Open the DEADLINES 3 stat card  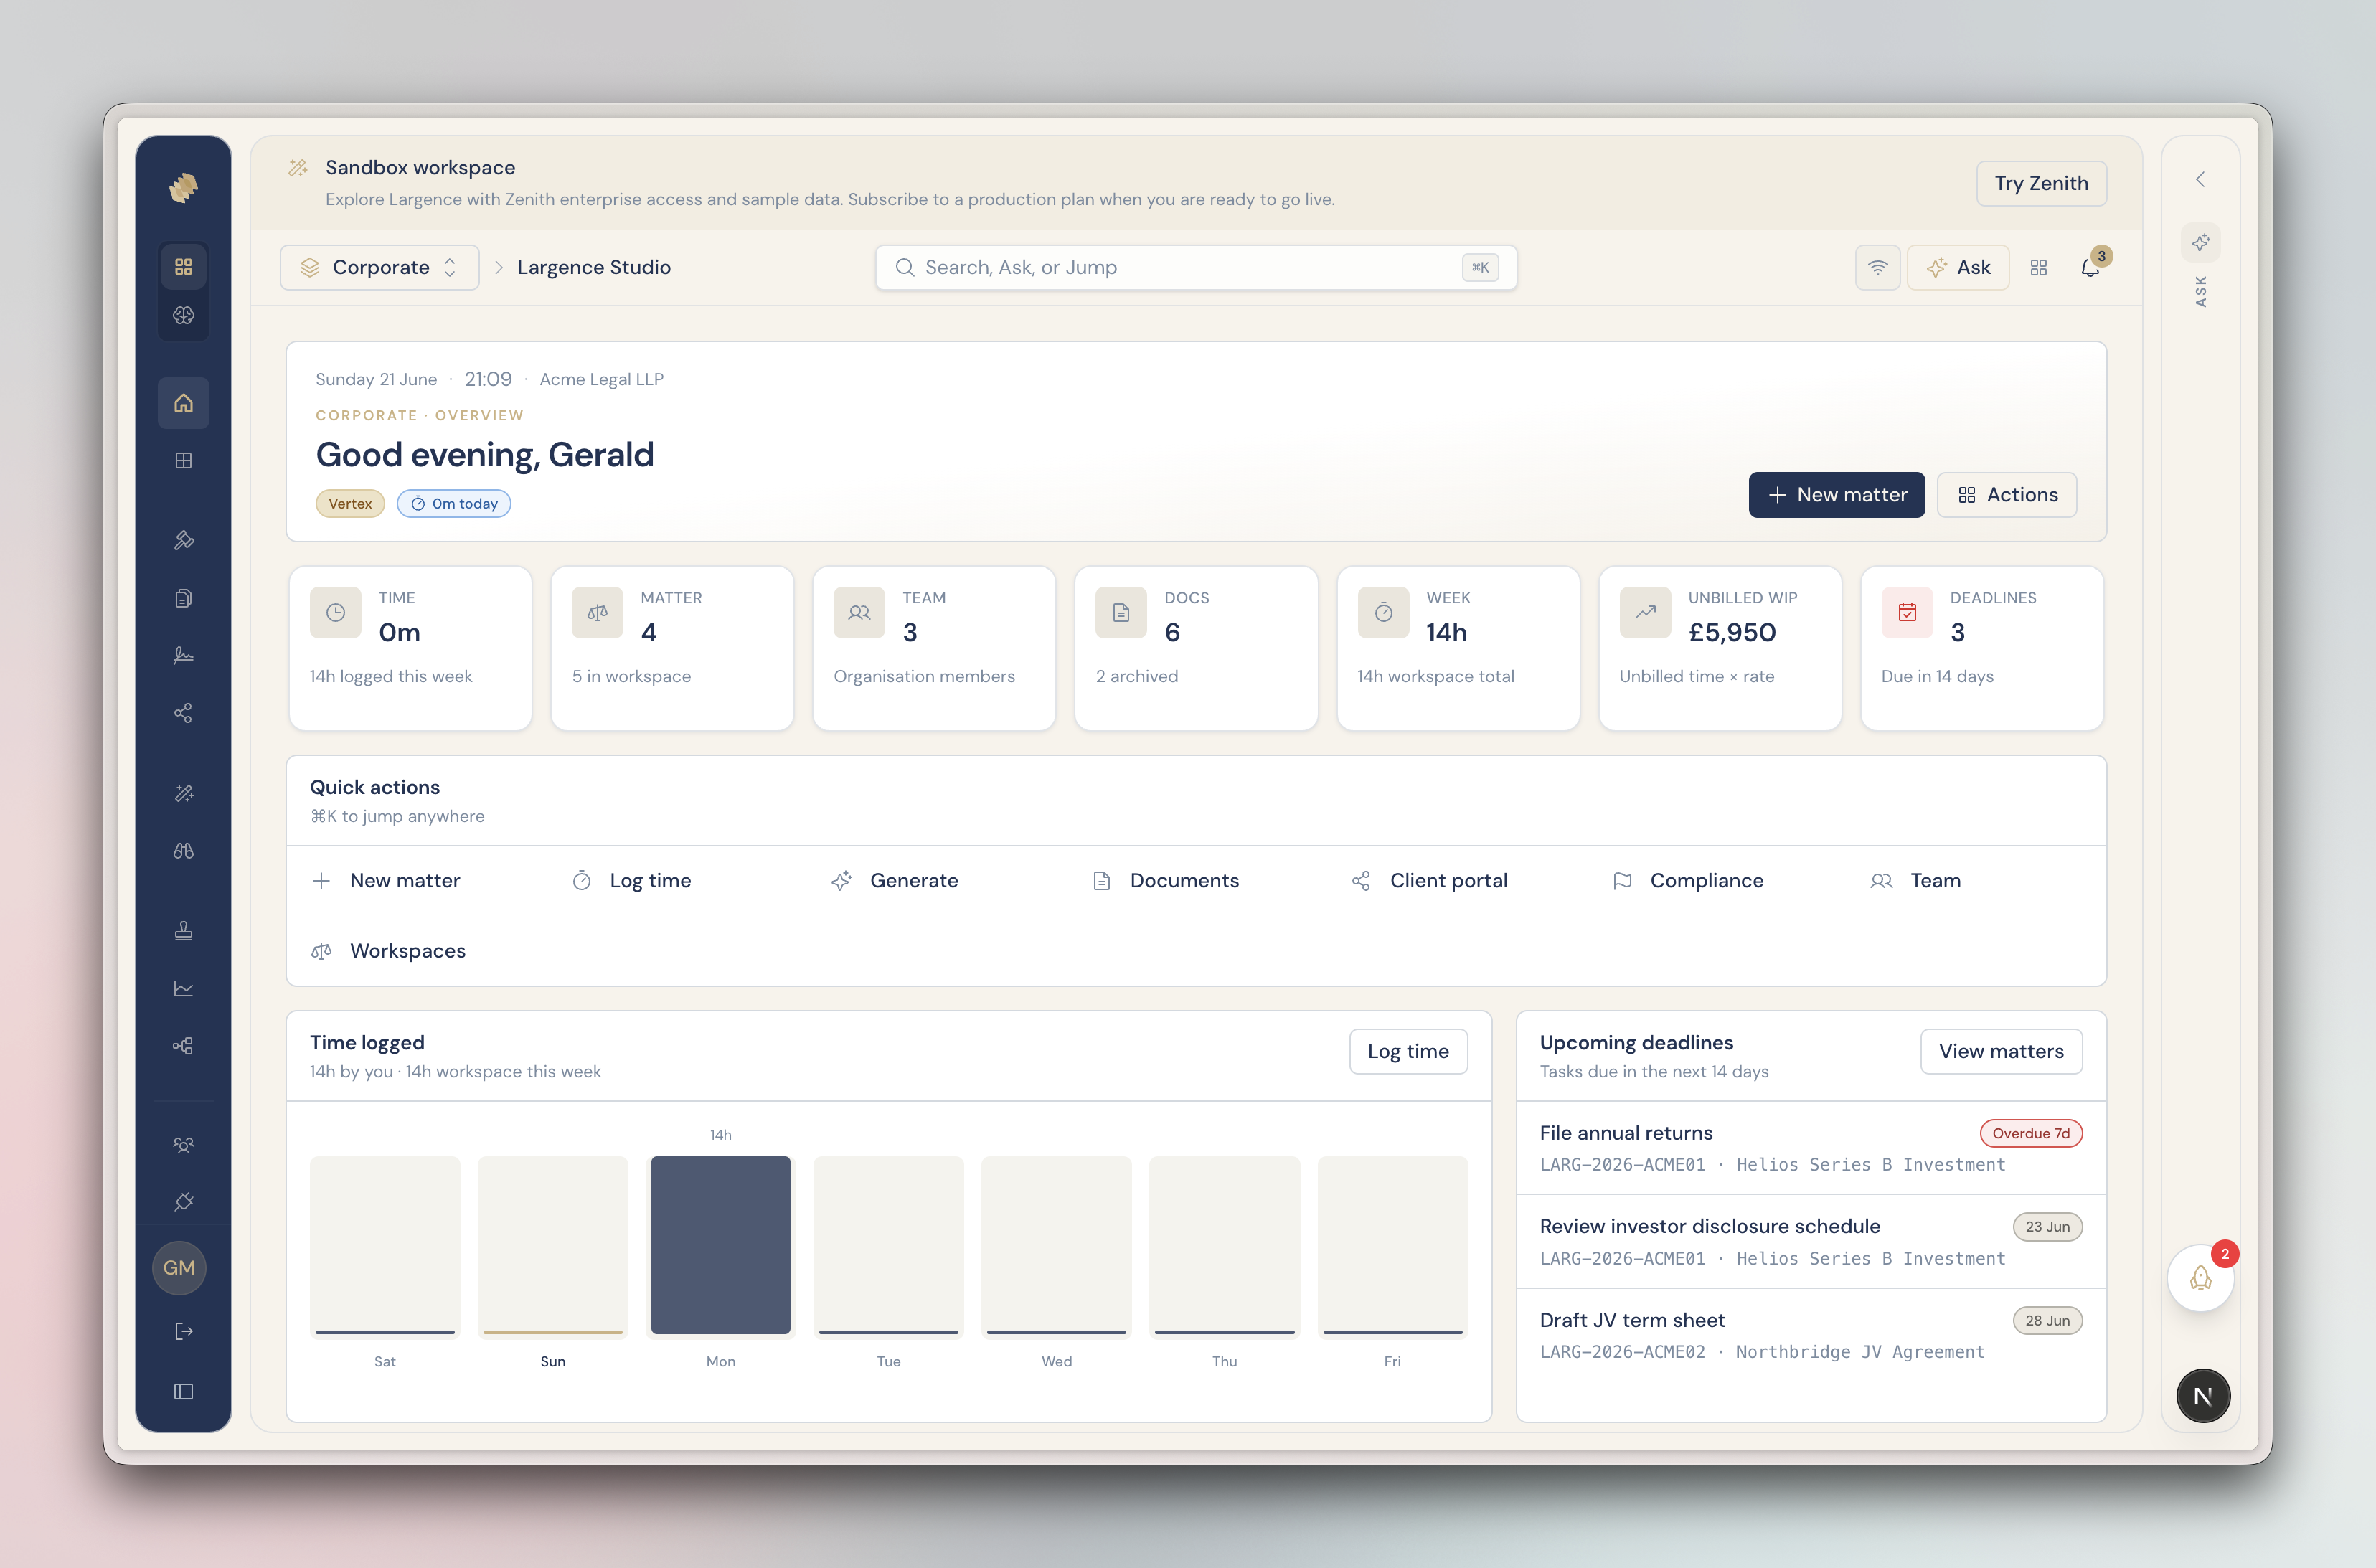pos(1982,648)
